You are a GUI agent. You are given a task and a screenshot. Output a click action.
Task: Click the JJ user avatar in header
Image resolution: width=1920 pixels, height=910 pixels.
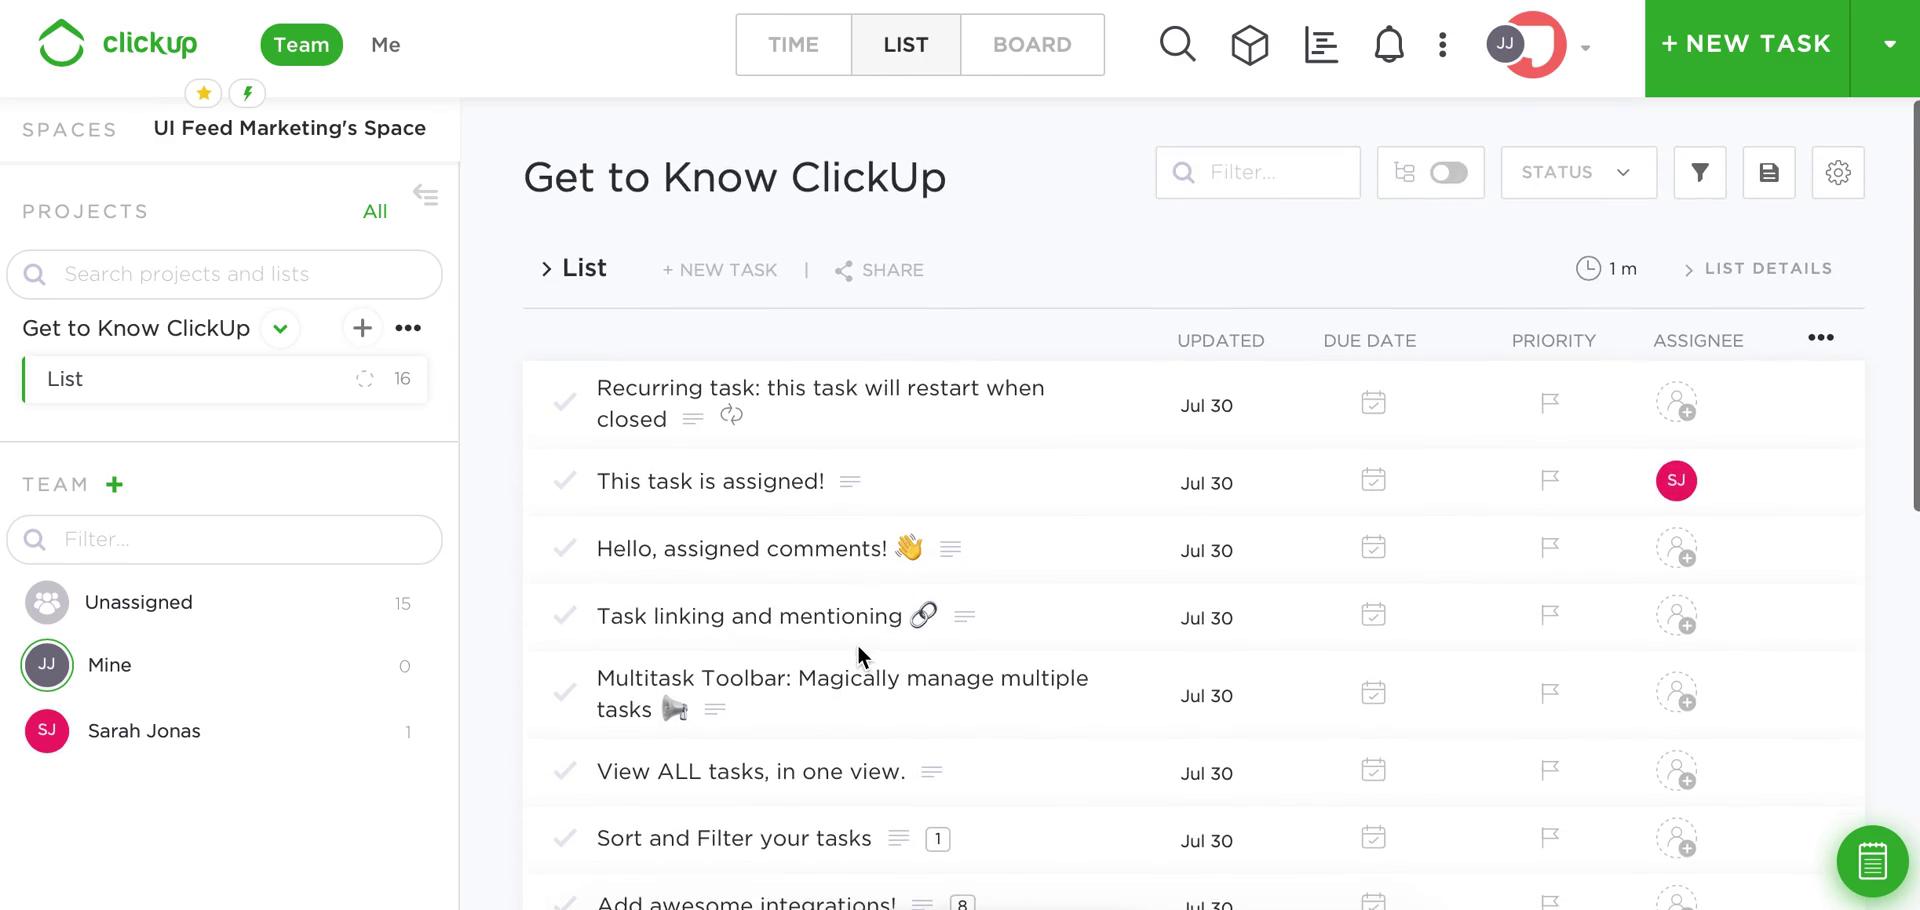click(x=1505, y=44)
